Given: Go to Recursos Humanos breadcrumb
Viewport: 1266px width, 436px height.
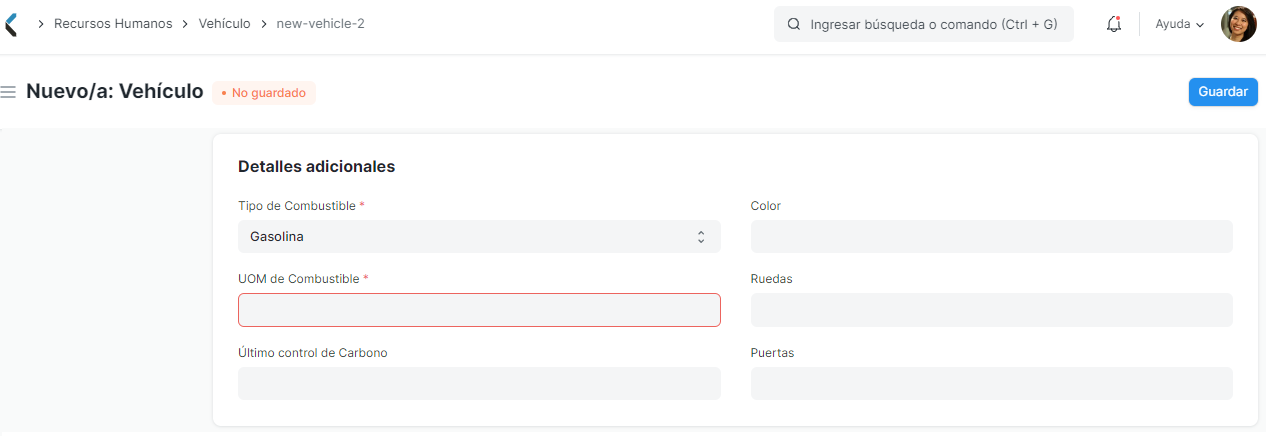Looking at the screenshot, I should pos(113,23).
